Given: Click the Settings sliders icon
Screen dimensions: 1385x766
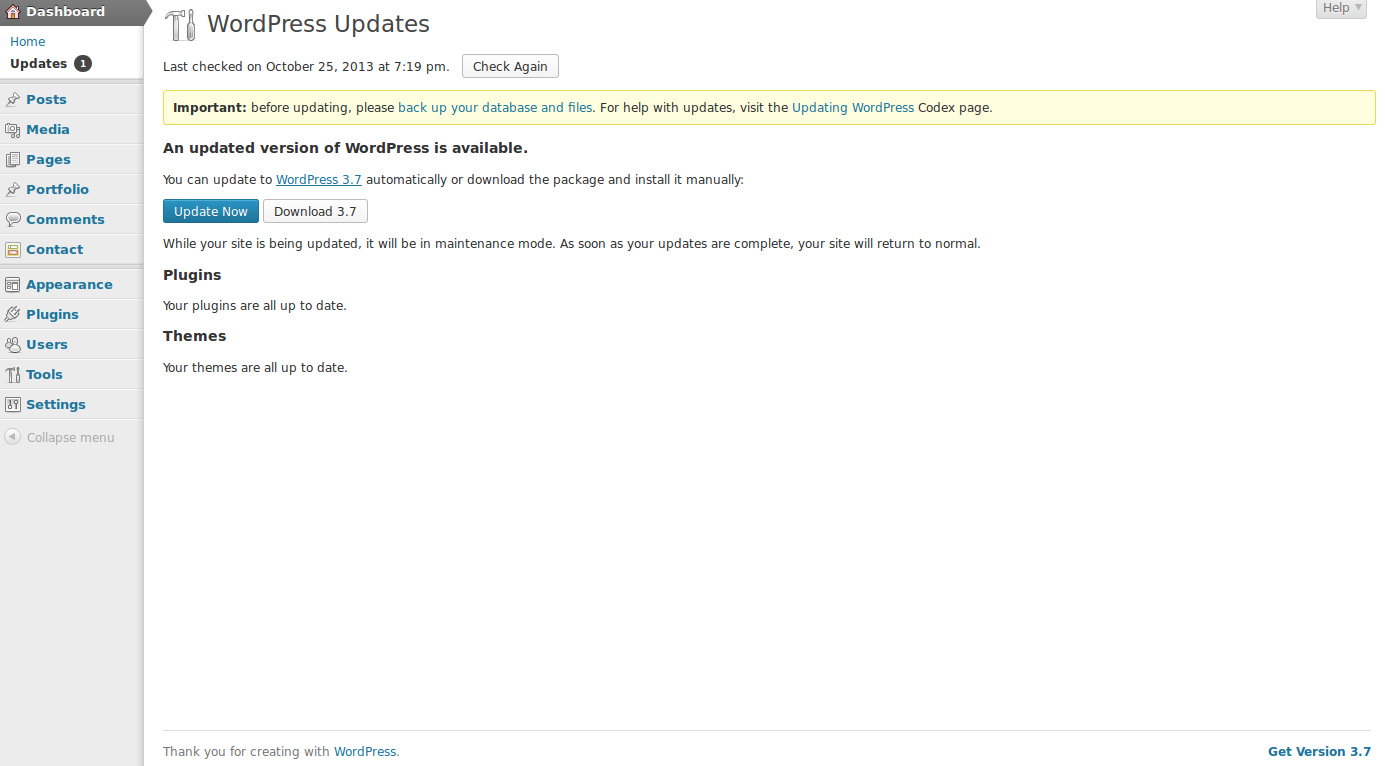Looking at the screenshot, I should pos(13,405).
